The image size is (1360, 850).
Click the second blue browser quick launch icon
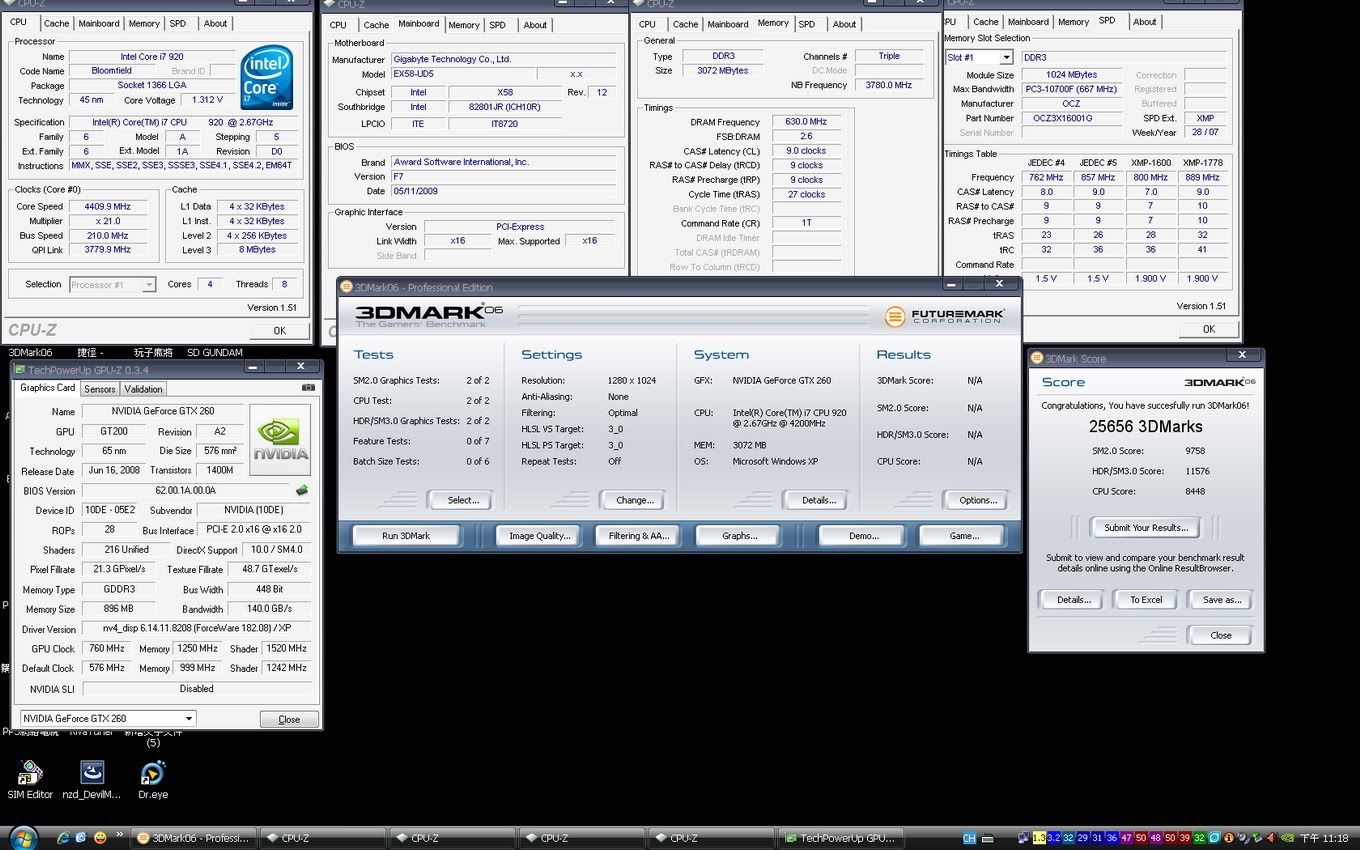pos(82,838)
